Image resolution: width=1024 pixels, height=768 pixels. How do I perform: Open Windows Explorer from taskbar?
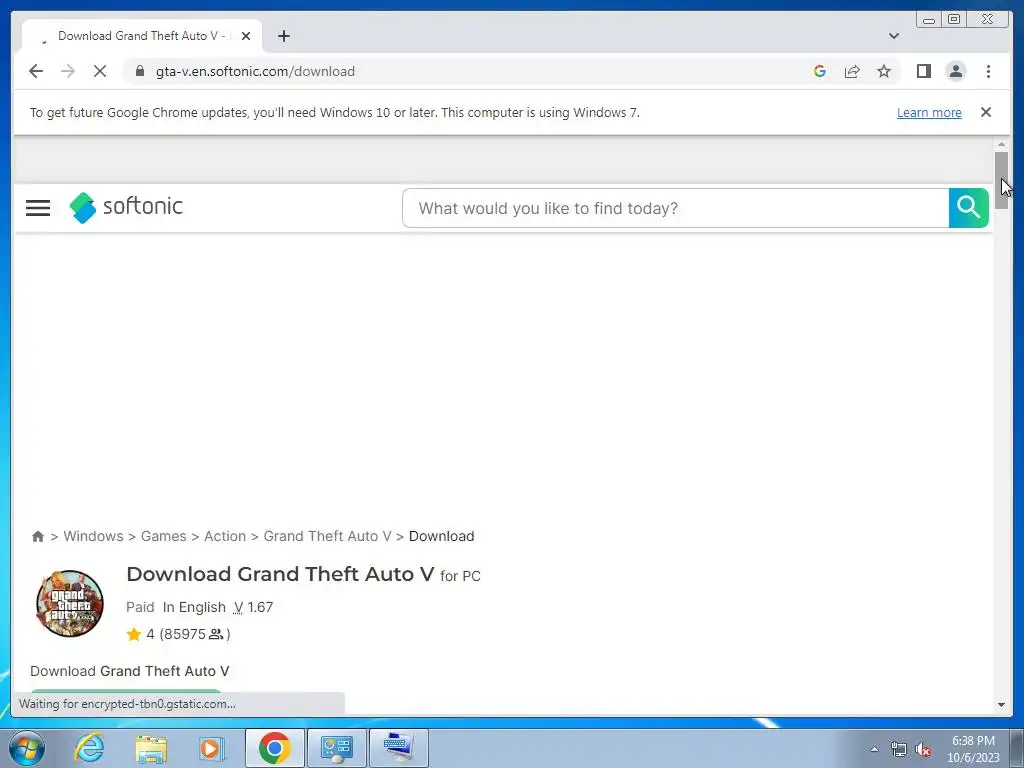(151, 748)
